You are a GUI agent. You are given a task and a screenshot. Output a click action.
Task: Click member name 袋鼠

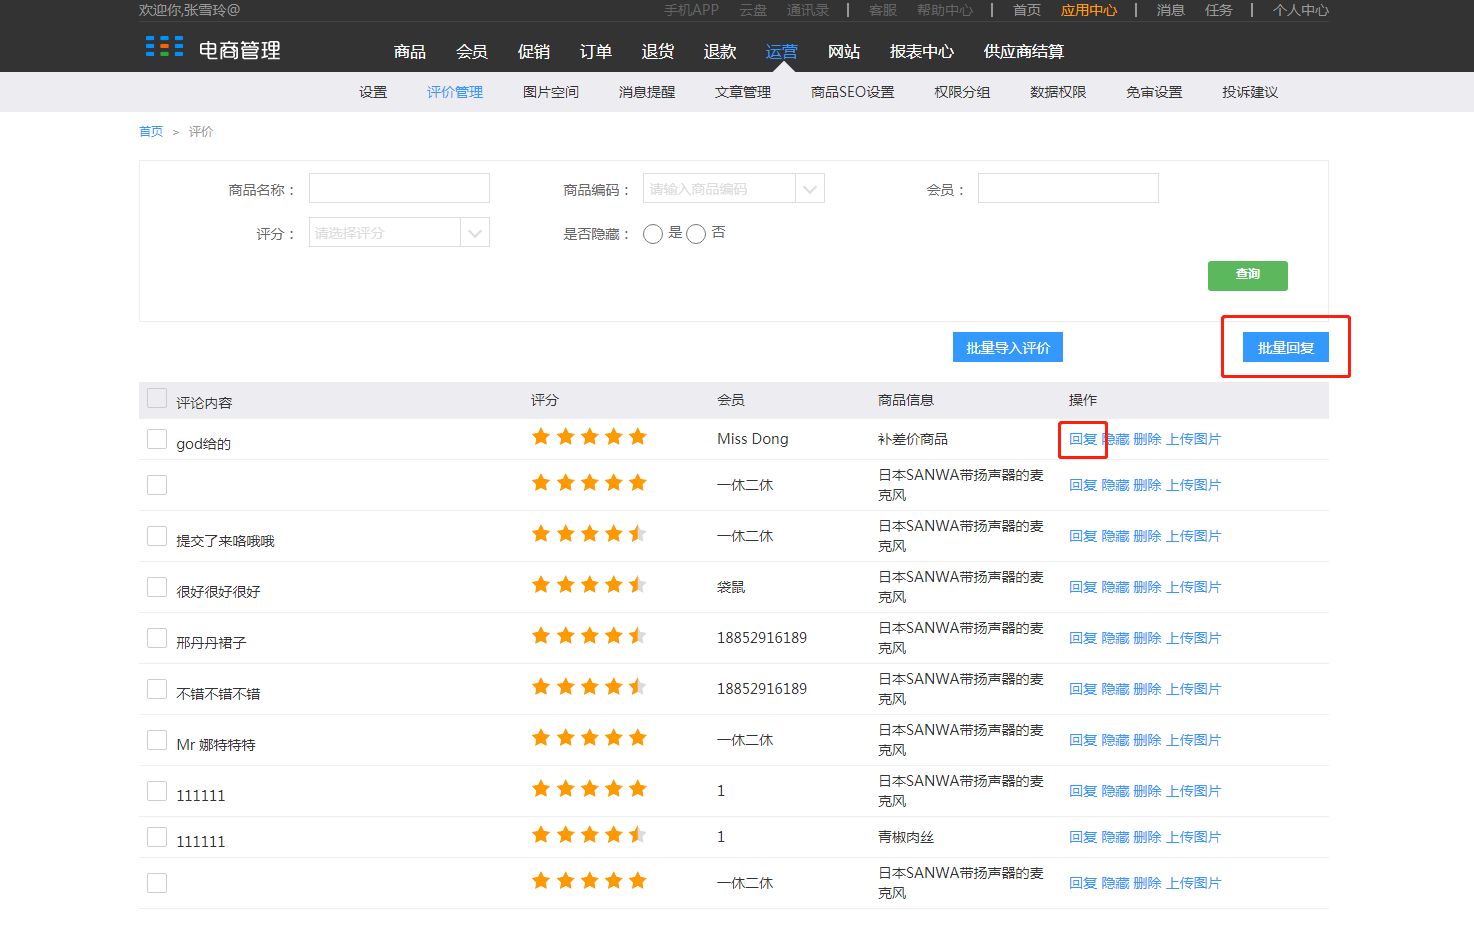click(x=731, y=587)
